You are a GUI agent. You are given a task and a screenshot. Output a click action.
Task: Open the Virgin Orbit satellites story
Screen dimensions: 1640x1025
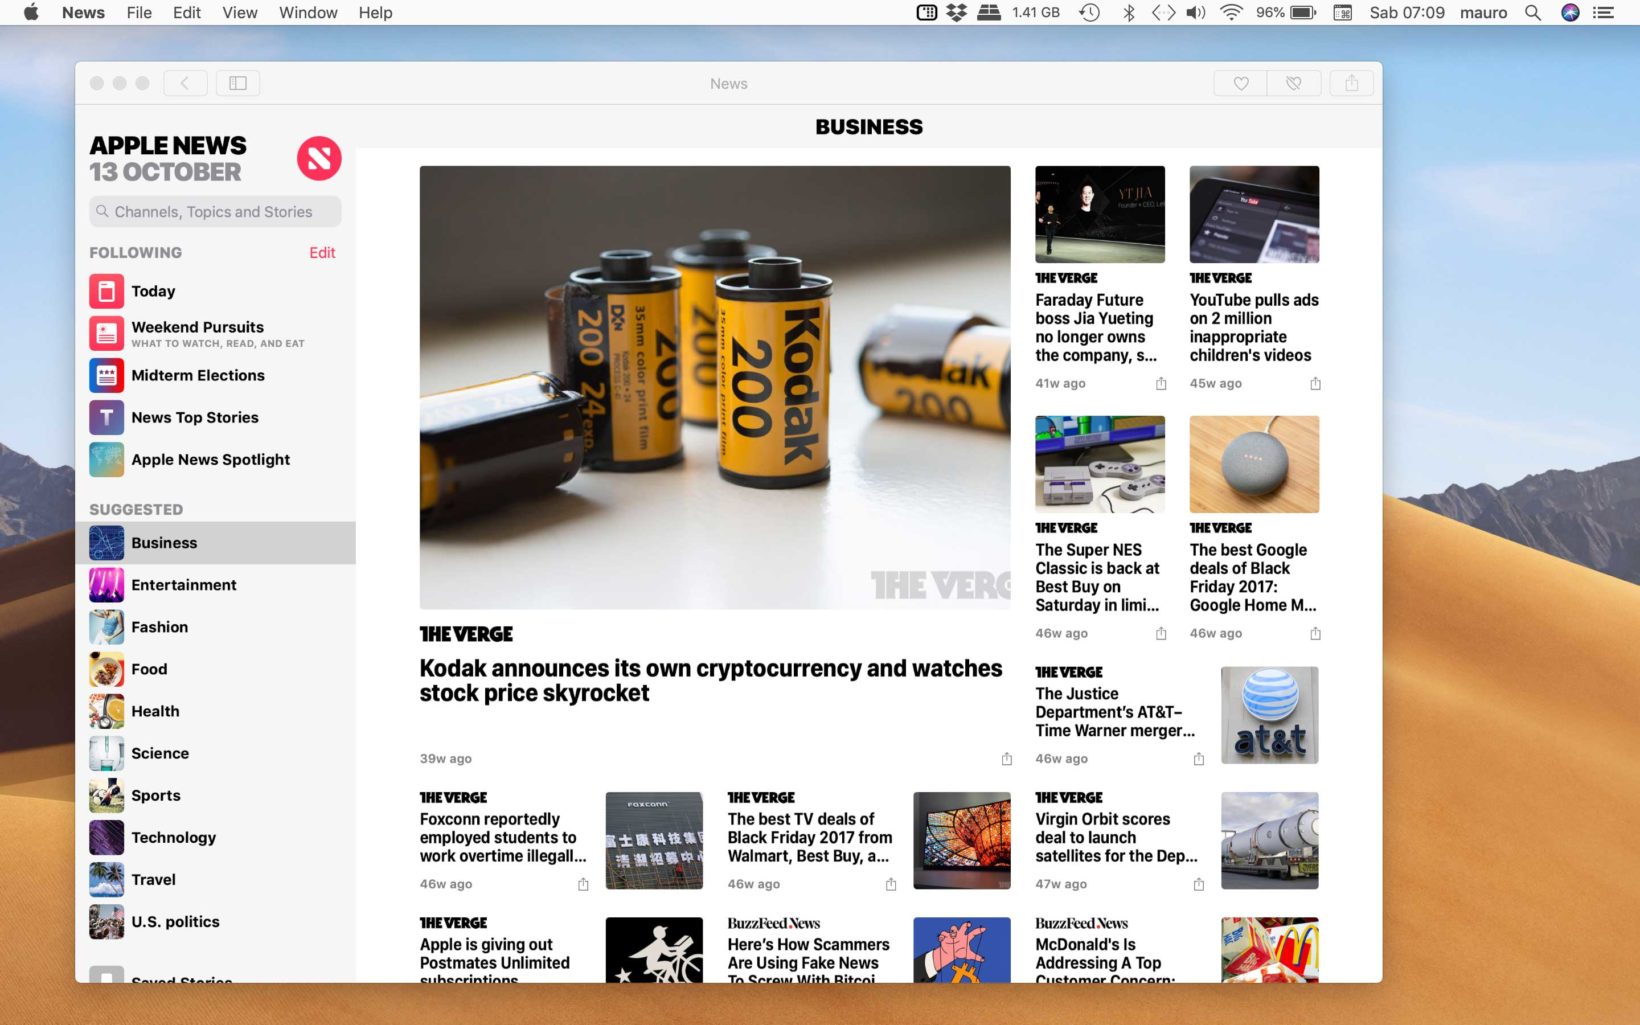pyautogui.click(x=1116, y=837)
